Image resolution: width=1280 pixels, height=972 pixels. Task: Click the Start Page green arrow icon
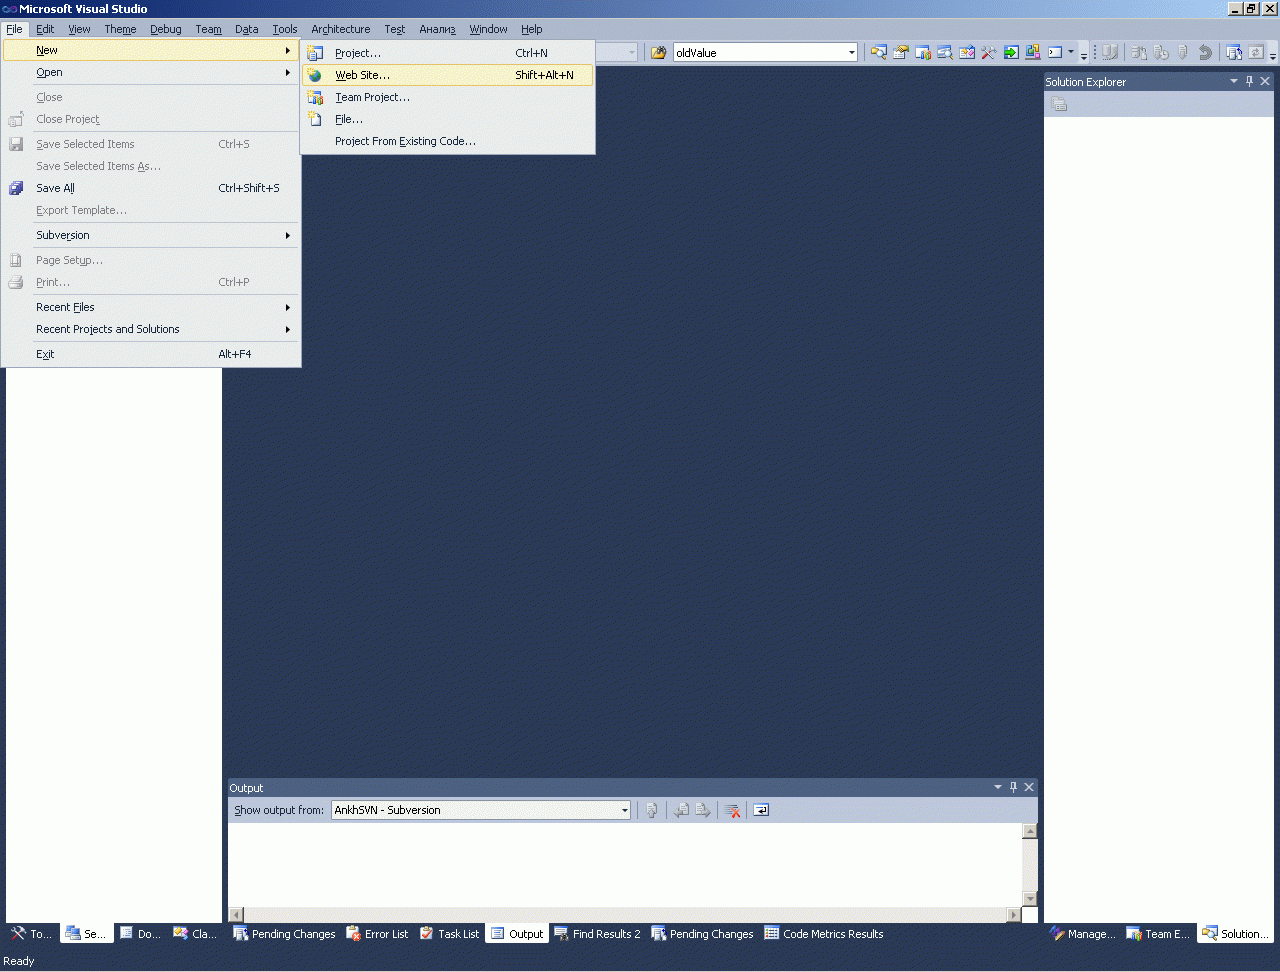point(1011,53)
